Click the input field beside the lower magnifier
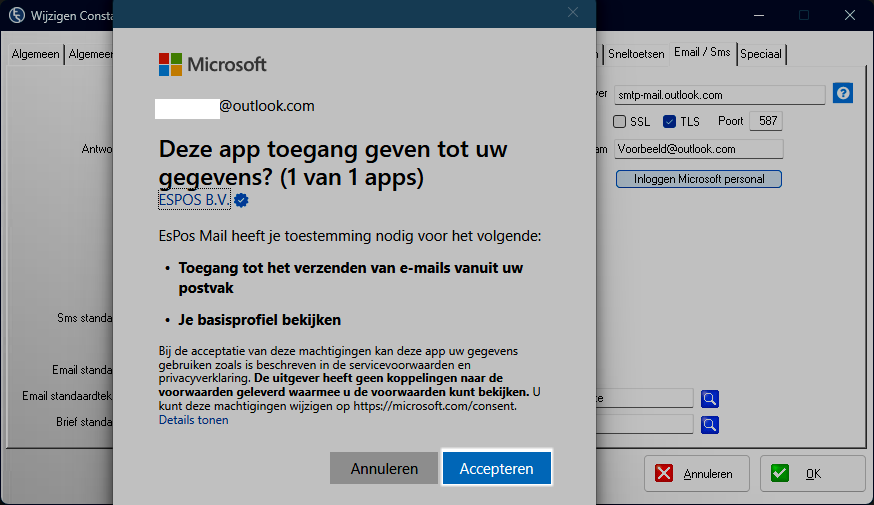874x505 pixels. pos(644,425)
